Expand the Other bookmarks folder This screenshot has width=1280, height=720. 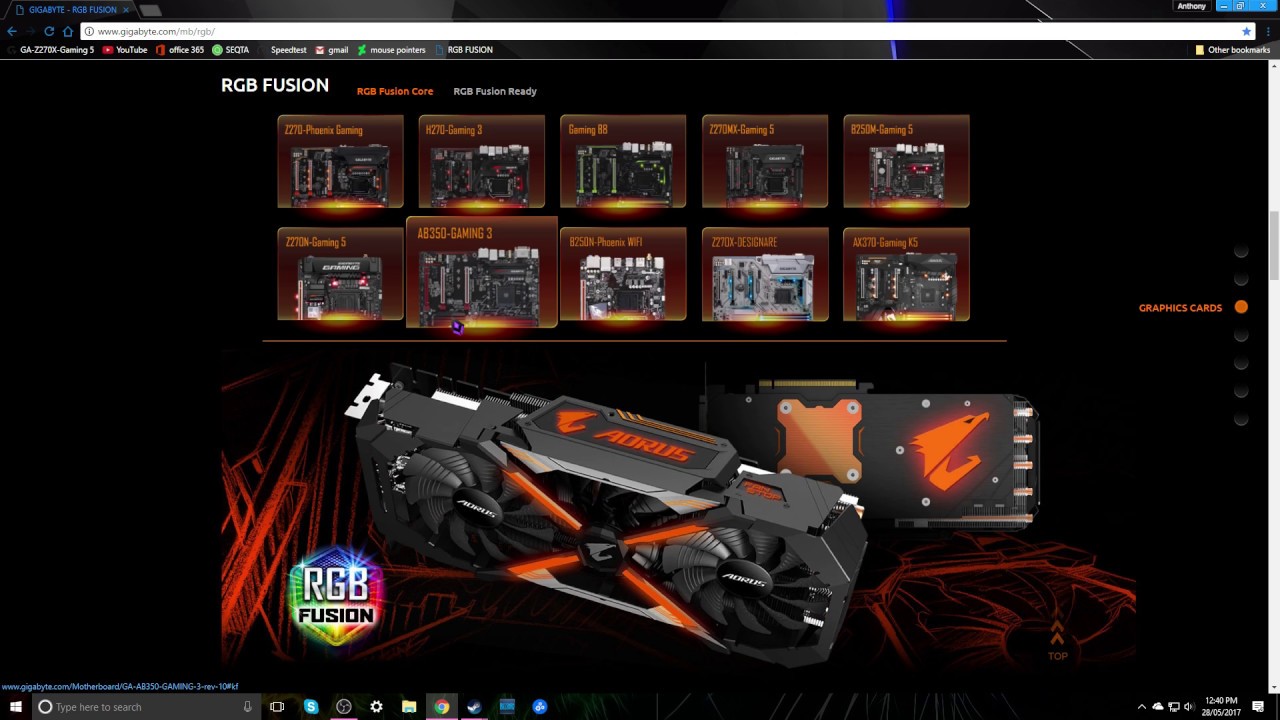tap(1232, 50)
